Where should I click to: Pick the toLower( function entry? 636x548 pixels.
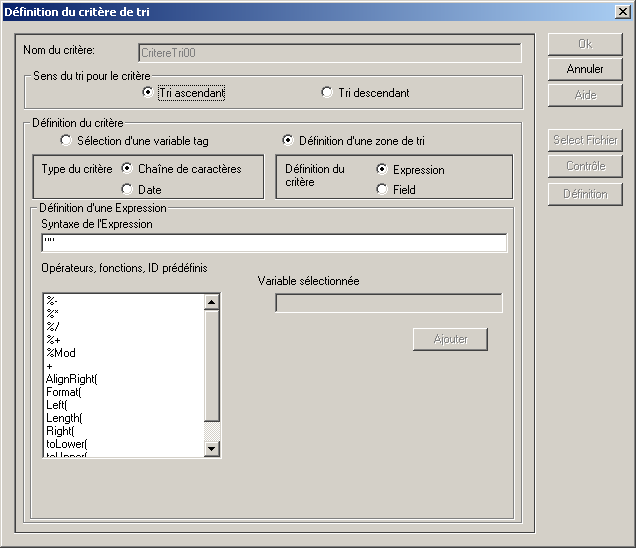[x=67, y=444]
